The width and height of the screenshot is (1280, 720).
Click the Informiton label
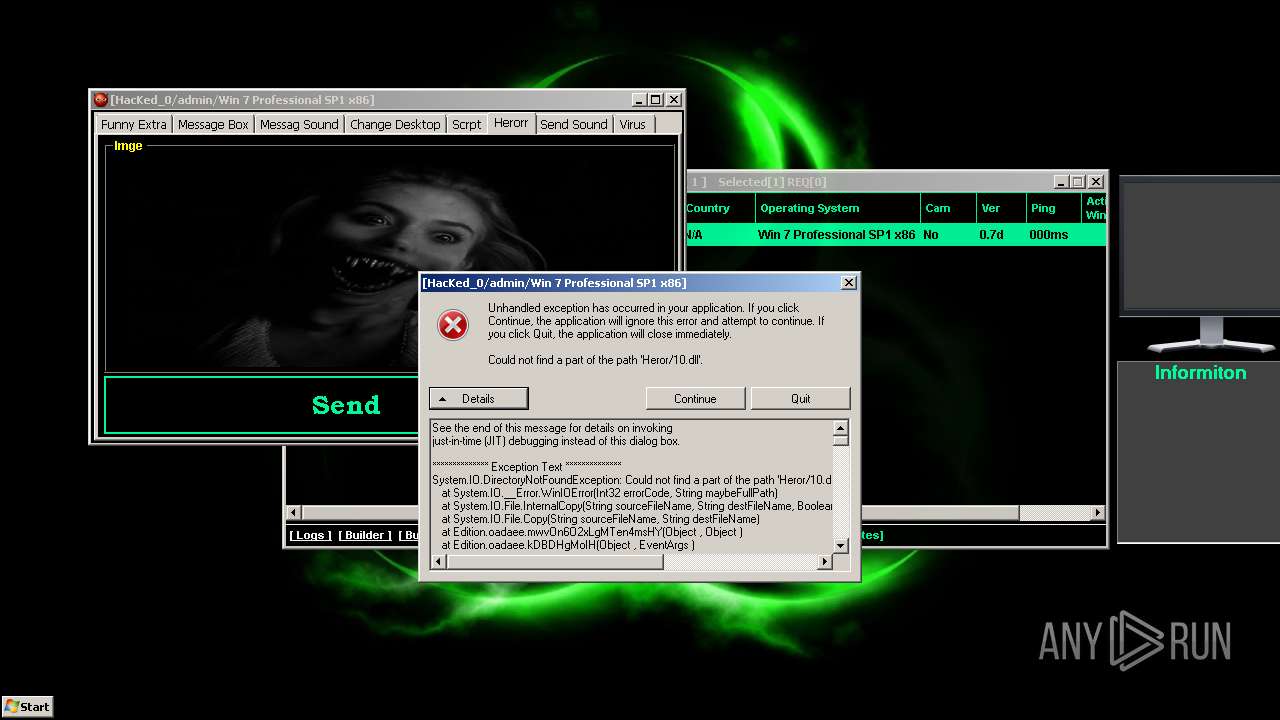(x=1200, y=373)
